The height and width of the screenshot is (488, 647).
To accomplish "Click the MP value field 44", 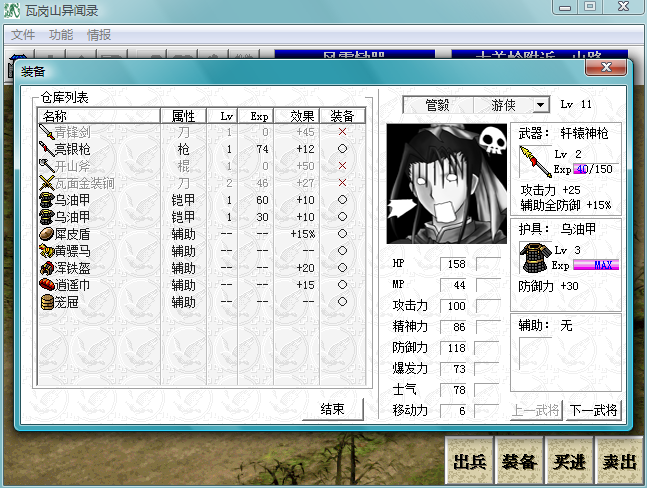I will pos(453,285).
